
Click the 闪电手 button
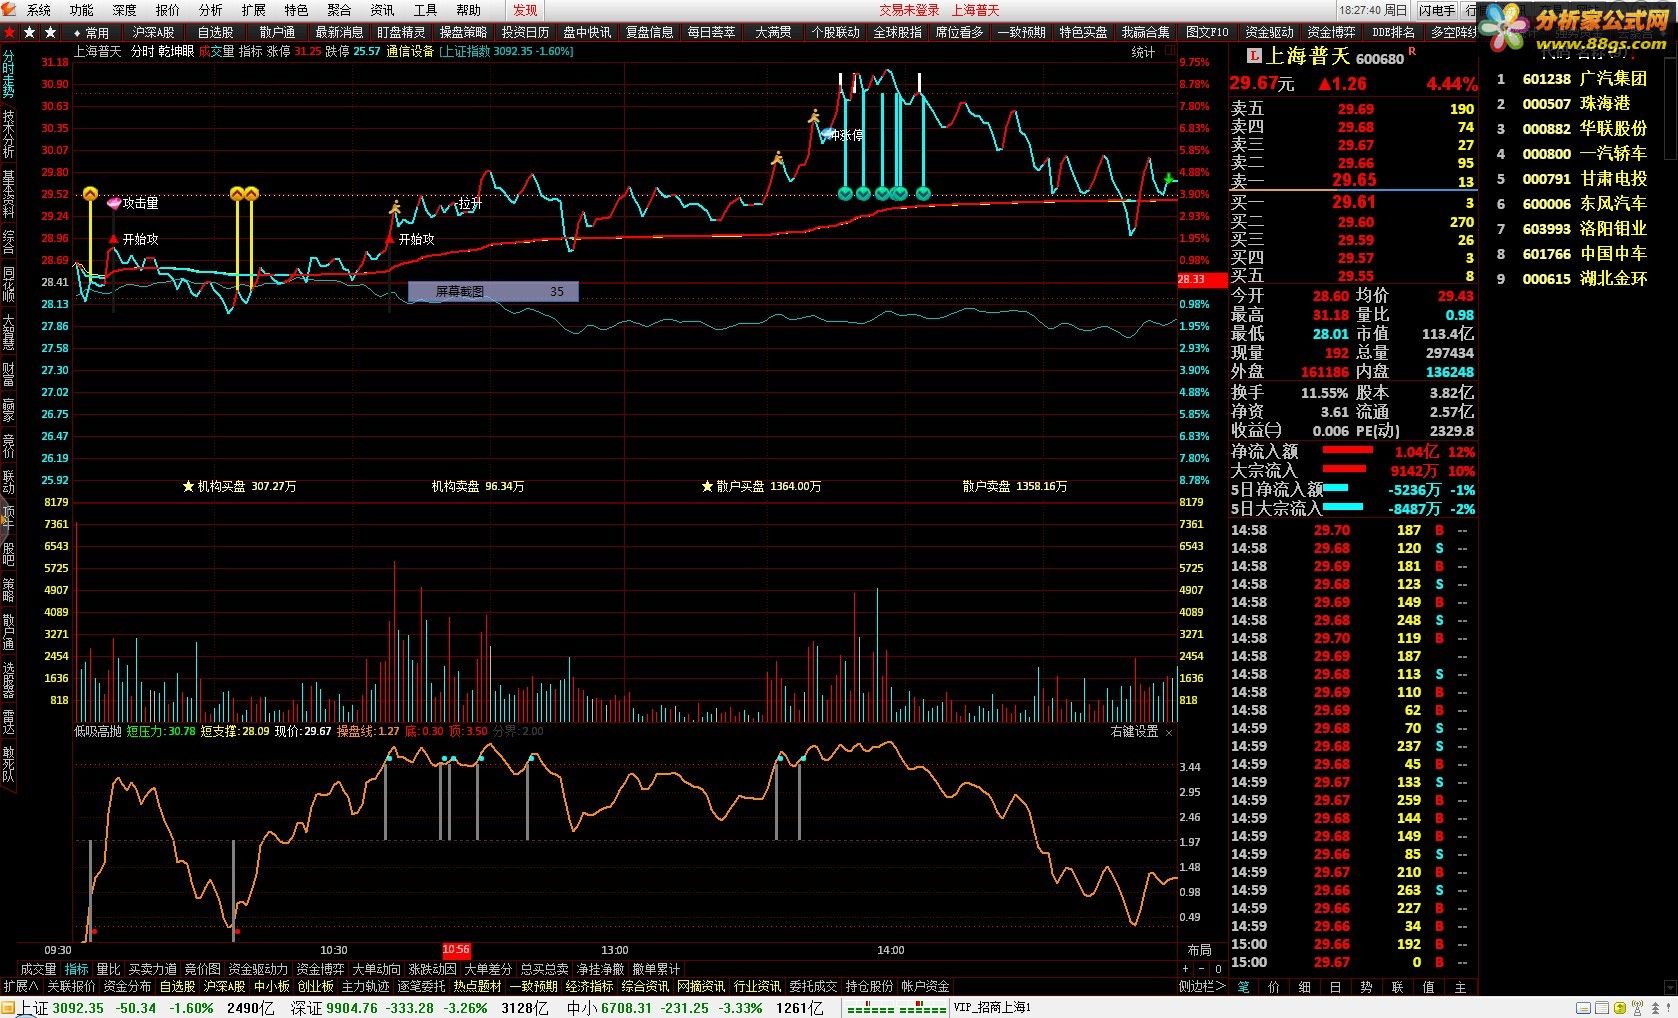point(1437,10)
